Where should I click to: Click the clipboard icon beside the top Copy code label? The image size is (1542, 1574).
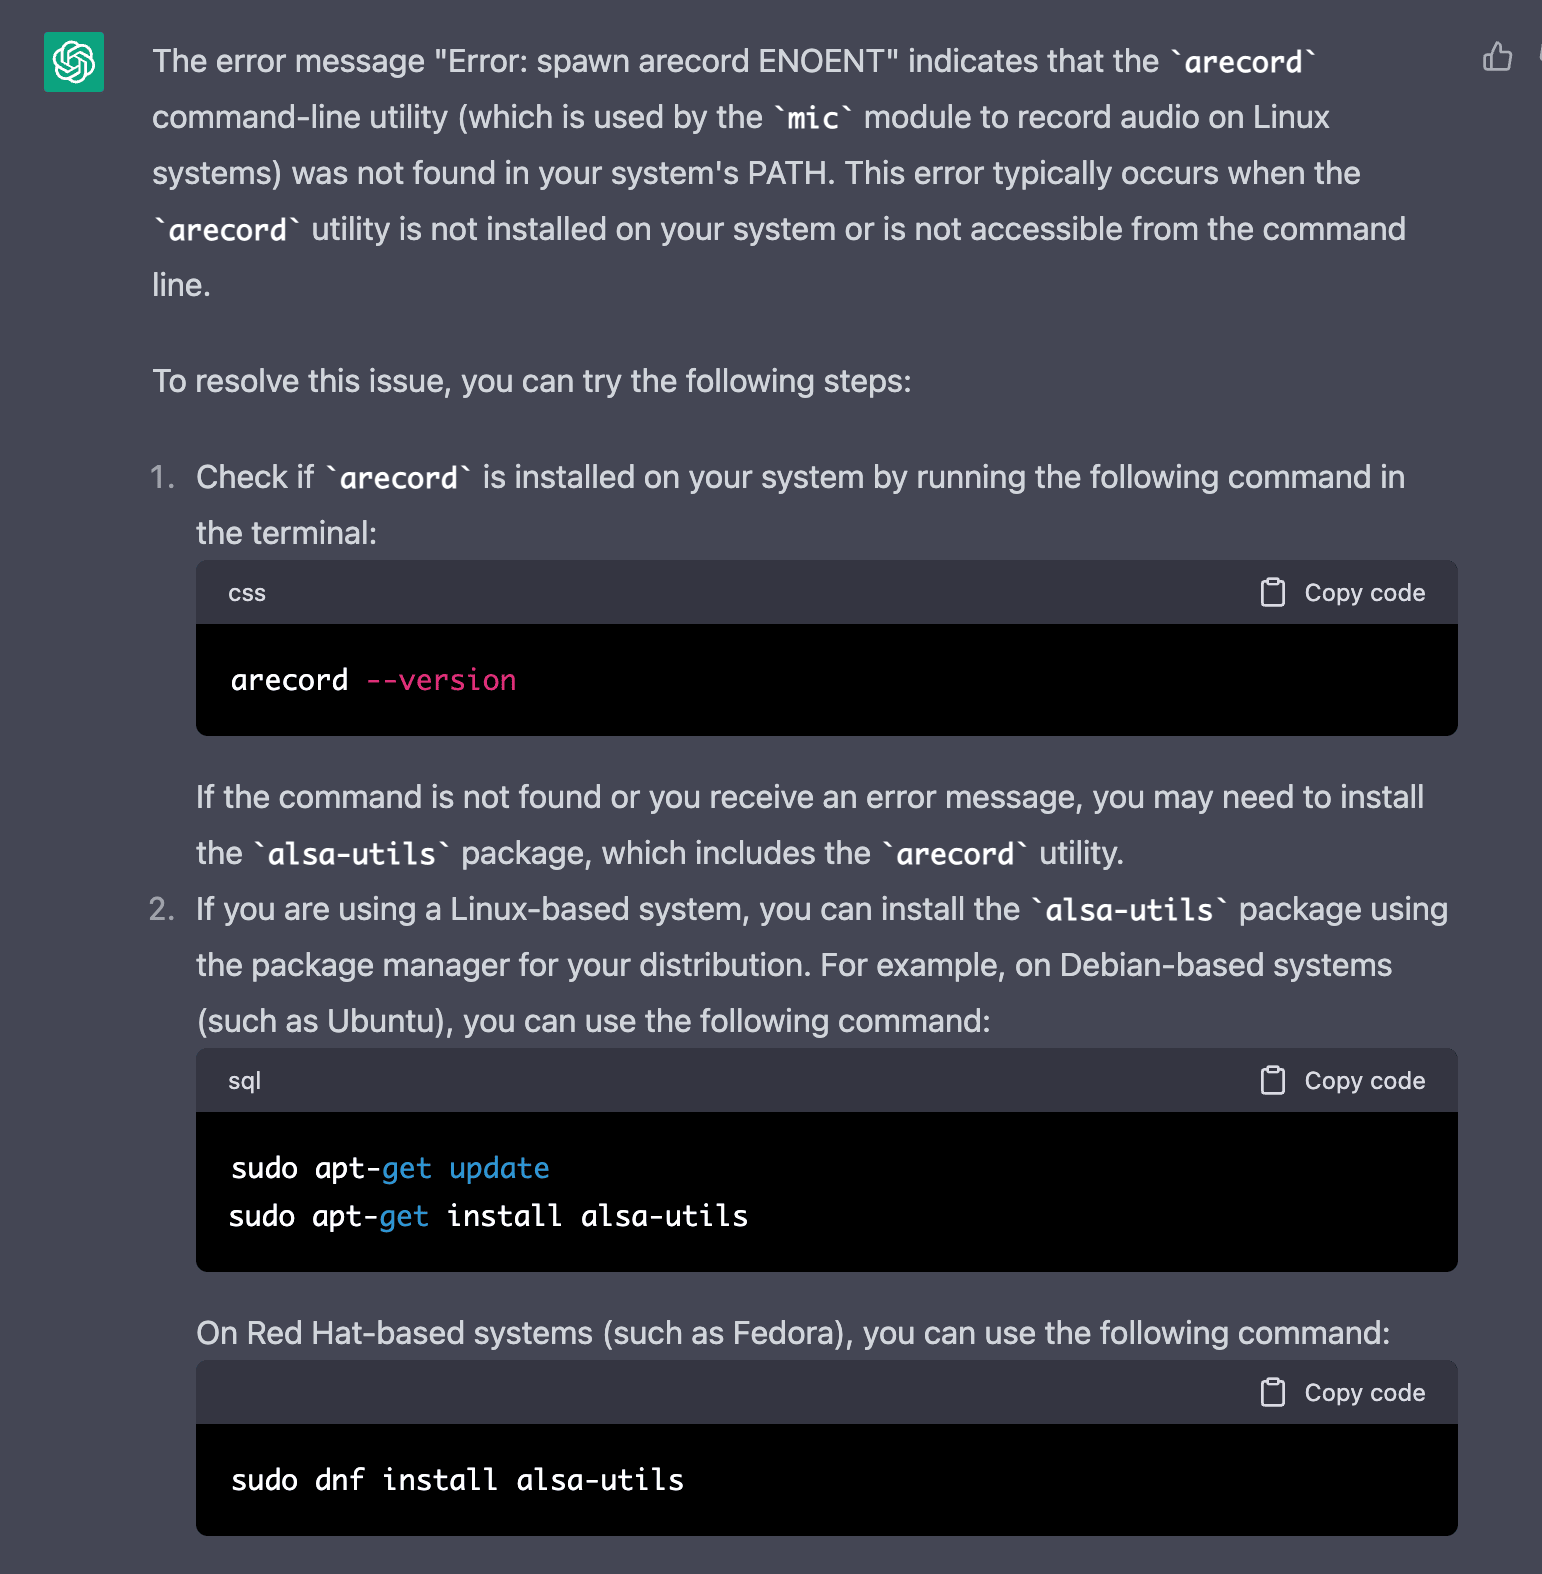click(x=1273, y=592)
